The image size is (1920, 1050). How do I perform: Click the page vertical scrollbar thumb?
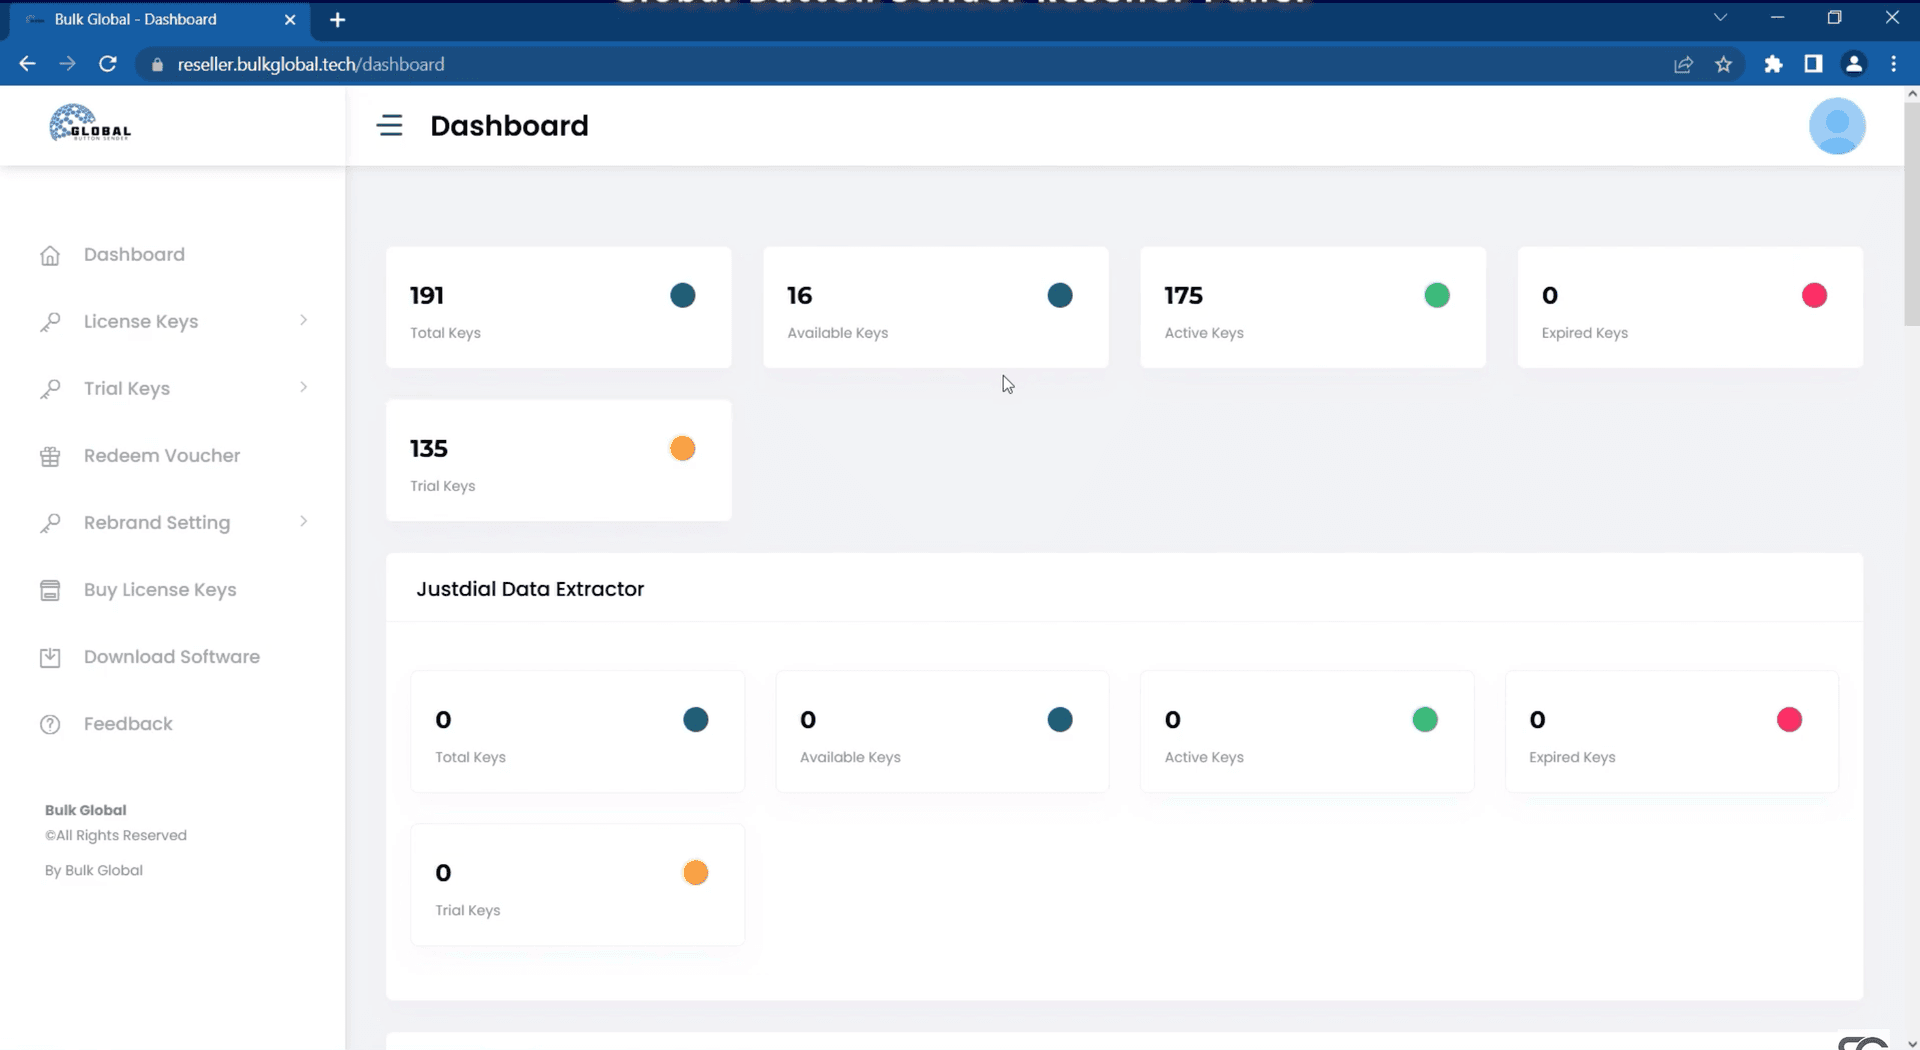pyautogui.click(x=1911, y=213)
